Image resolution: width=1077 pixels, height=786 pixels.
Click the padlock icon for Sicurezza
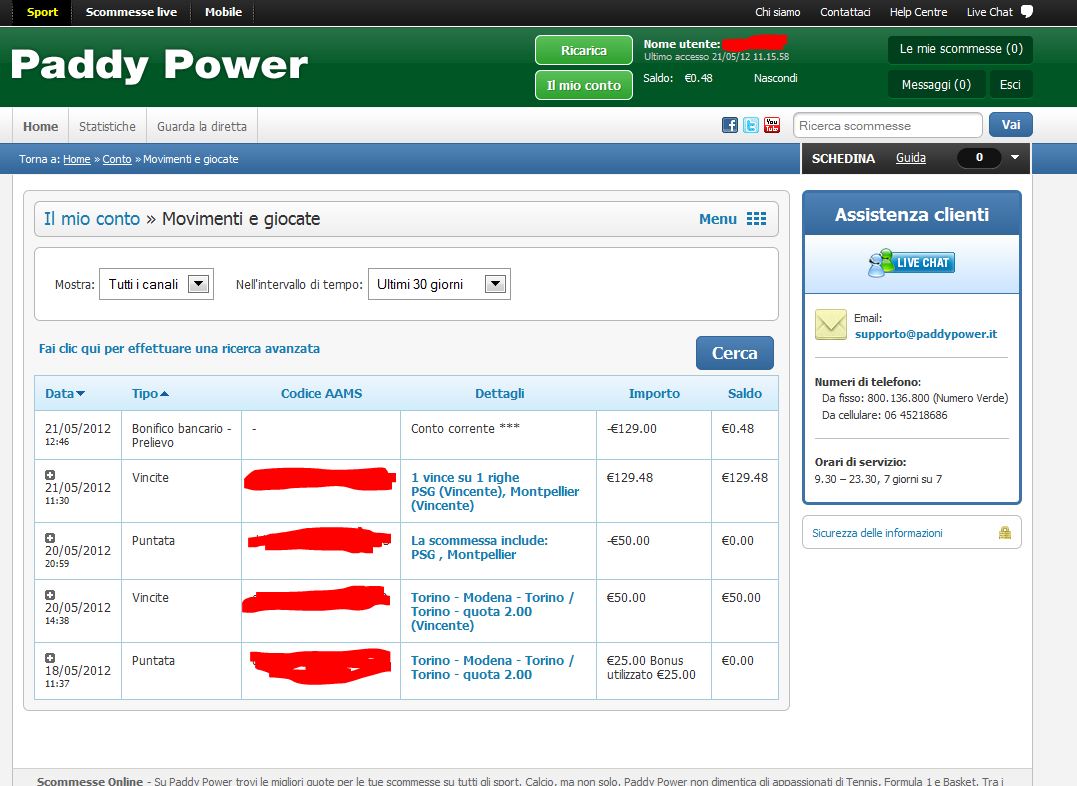click(x=1004, y=532)
